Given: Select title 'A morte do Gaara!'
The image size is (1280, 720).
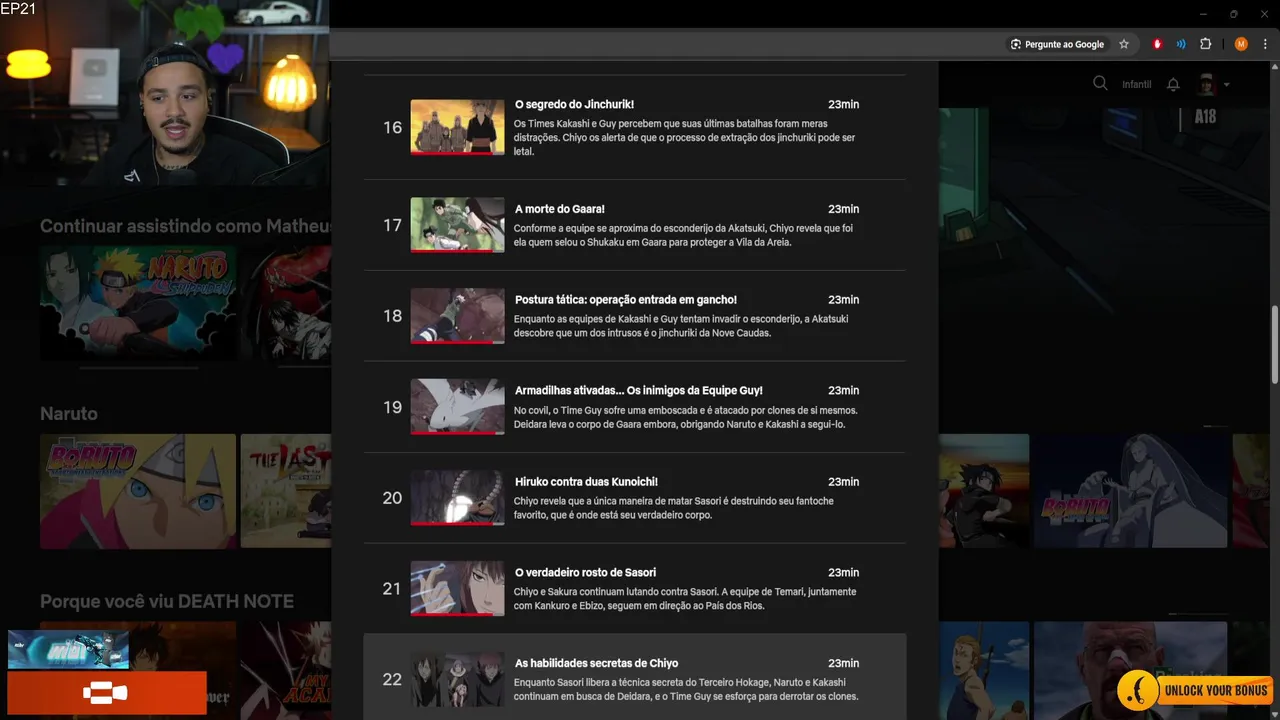Looking at the screenshot, I should [x=559, y=209].
